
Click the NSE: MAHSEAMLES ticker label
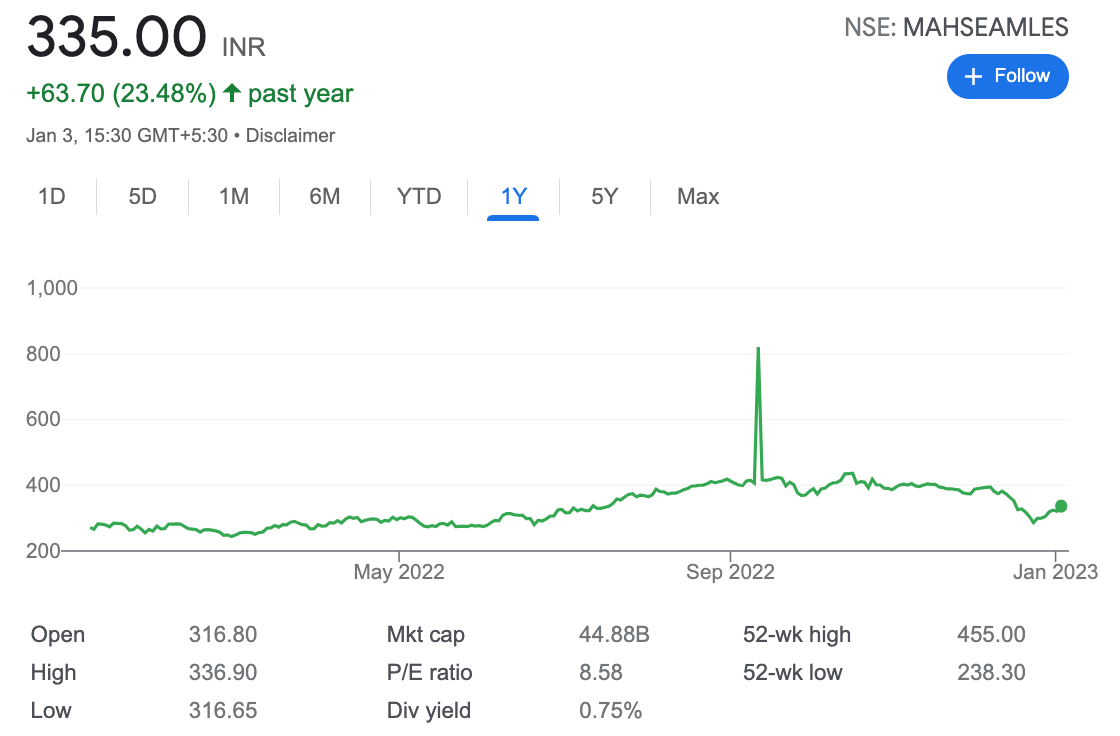click(x=956, y=28)
